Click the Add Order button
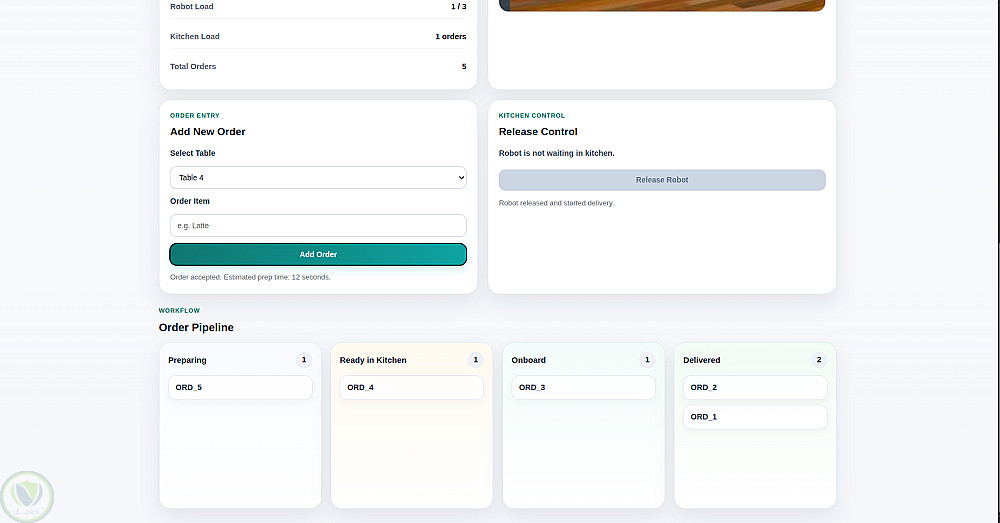This screenshot has width=1000, height=523. point(318,254)
